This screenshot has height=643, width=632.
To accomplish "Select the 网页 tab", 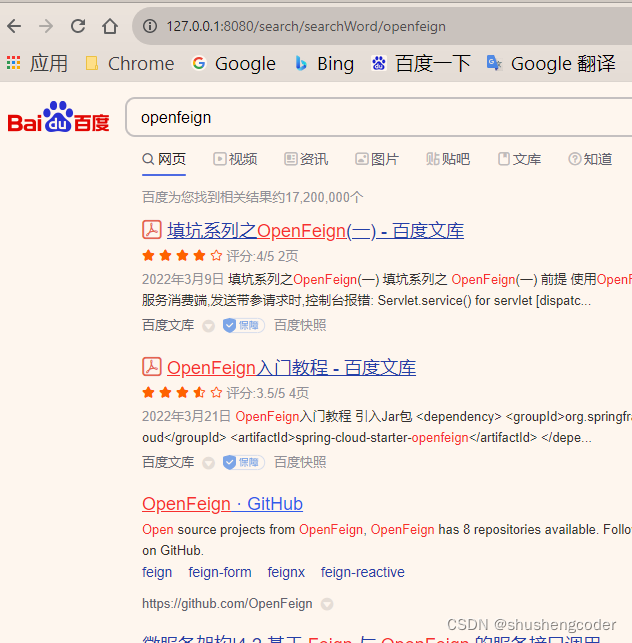I will click(164, 159).
